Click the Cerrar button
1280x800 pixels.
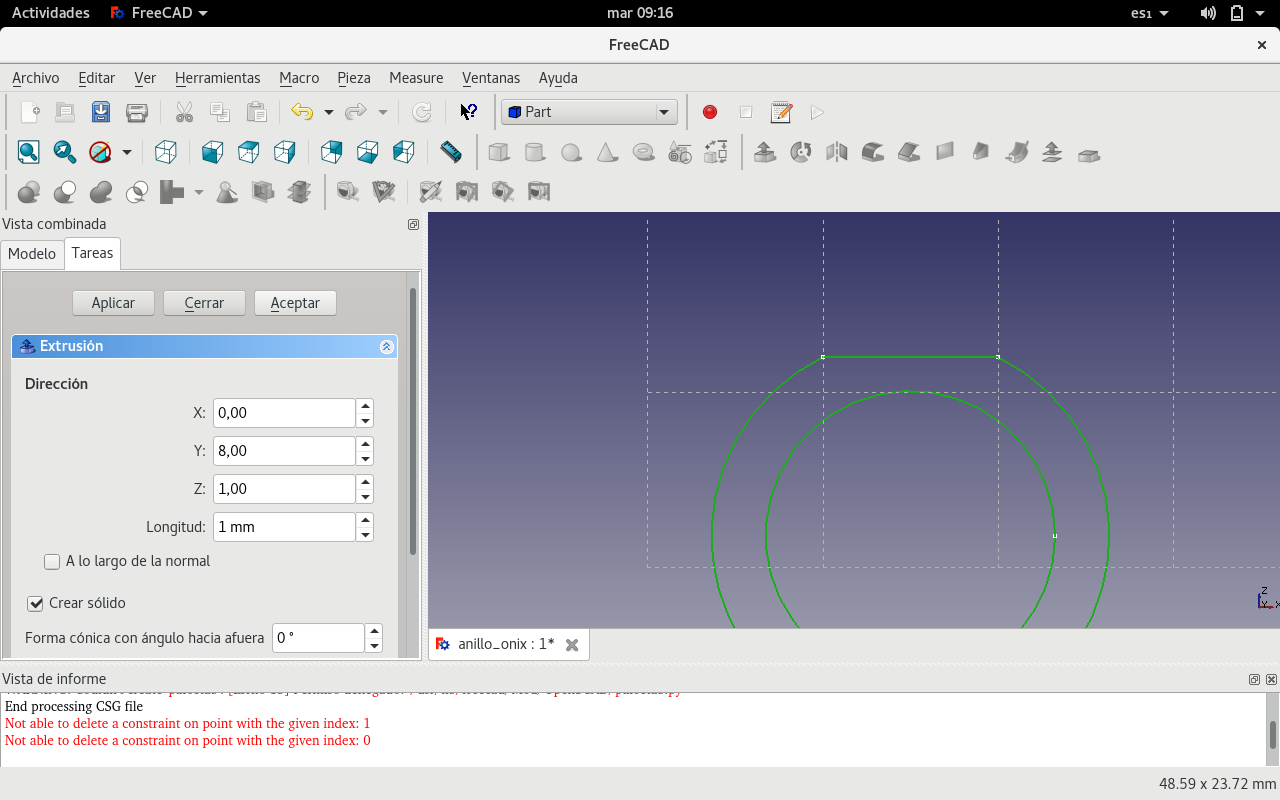[204, 303]
